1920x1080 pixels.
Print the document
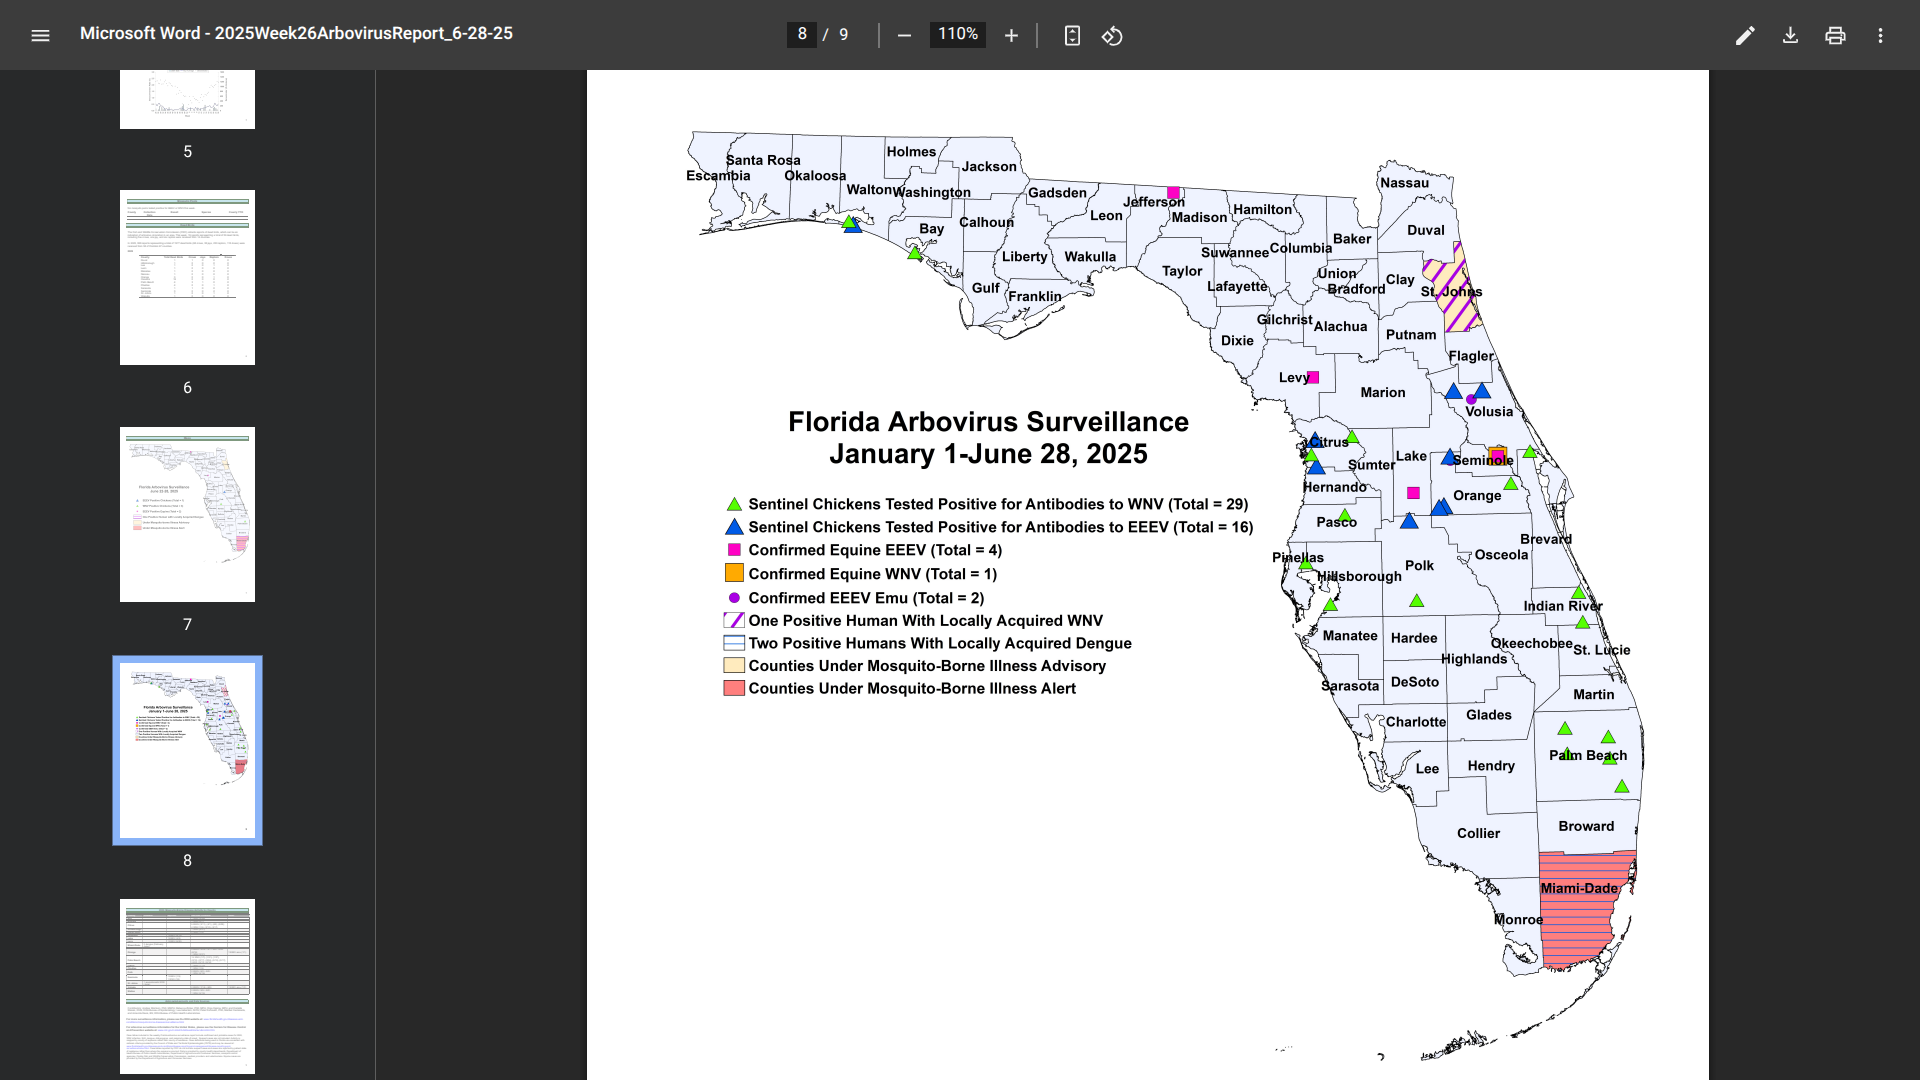coord(1835,35)
